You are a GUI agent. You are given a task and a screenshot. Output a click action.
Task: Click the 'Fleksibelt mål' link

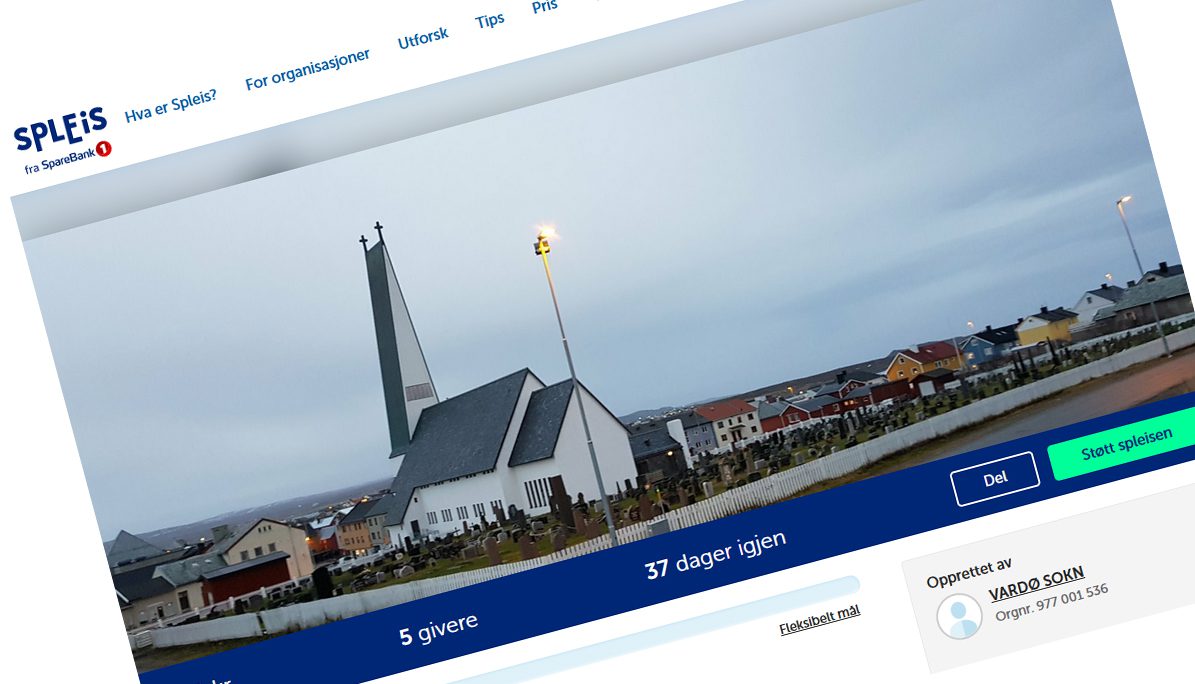[x=819, y=620]
